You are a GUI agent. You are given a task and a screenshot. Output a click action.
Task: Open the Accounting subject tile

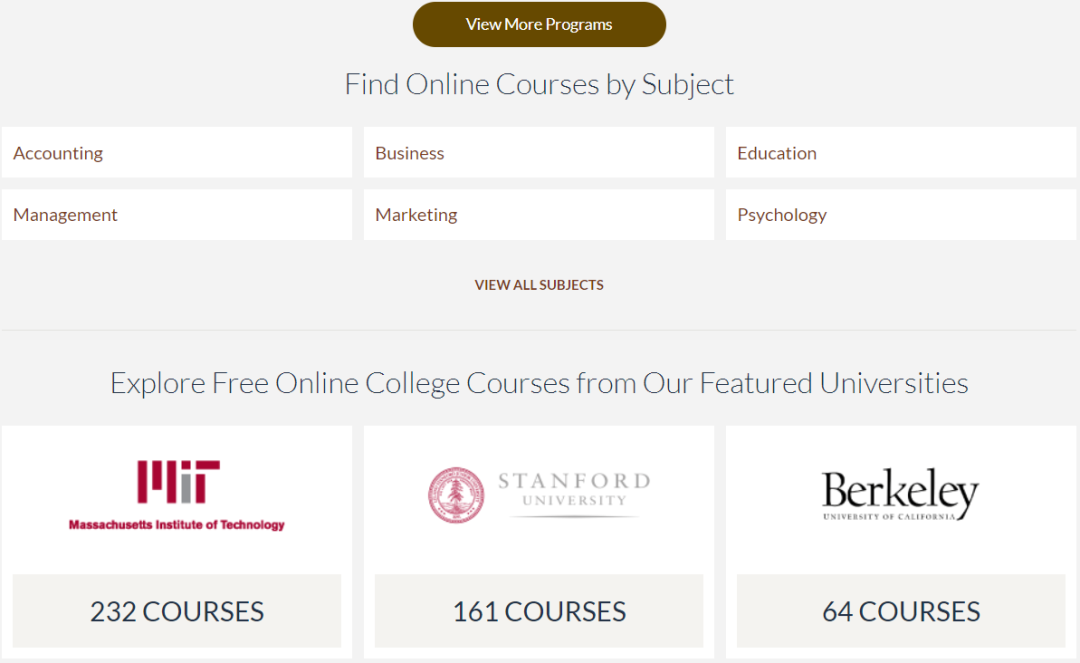[x=177, y=153]
